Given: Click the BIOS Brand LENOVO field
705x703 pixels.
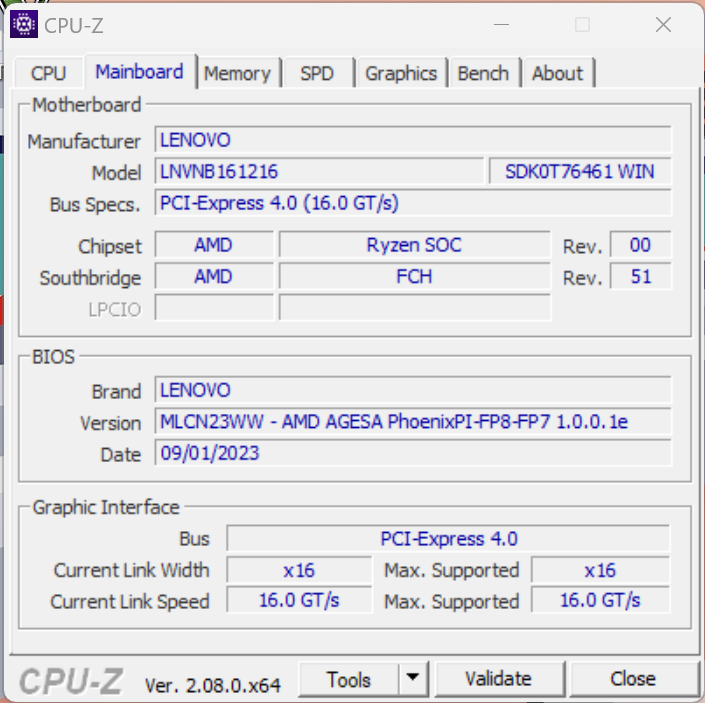Looking at the screenshot, I should [413, 390].
